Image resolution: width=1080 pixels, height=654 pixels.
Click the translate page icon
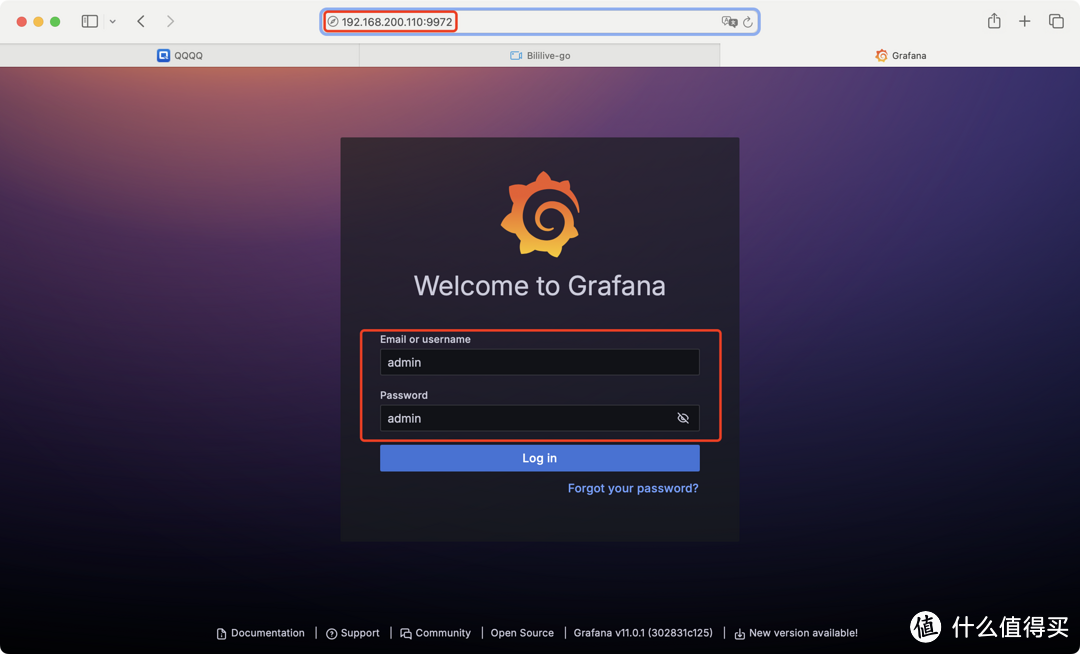pyautogui.click(x=729, y=22)
